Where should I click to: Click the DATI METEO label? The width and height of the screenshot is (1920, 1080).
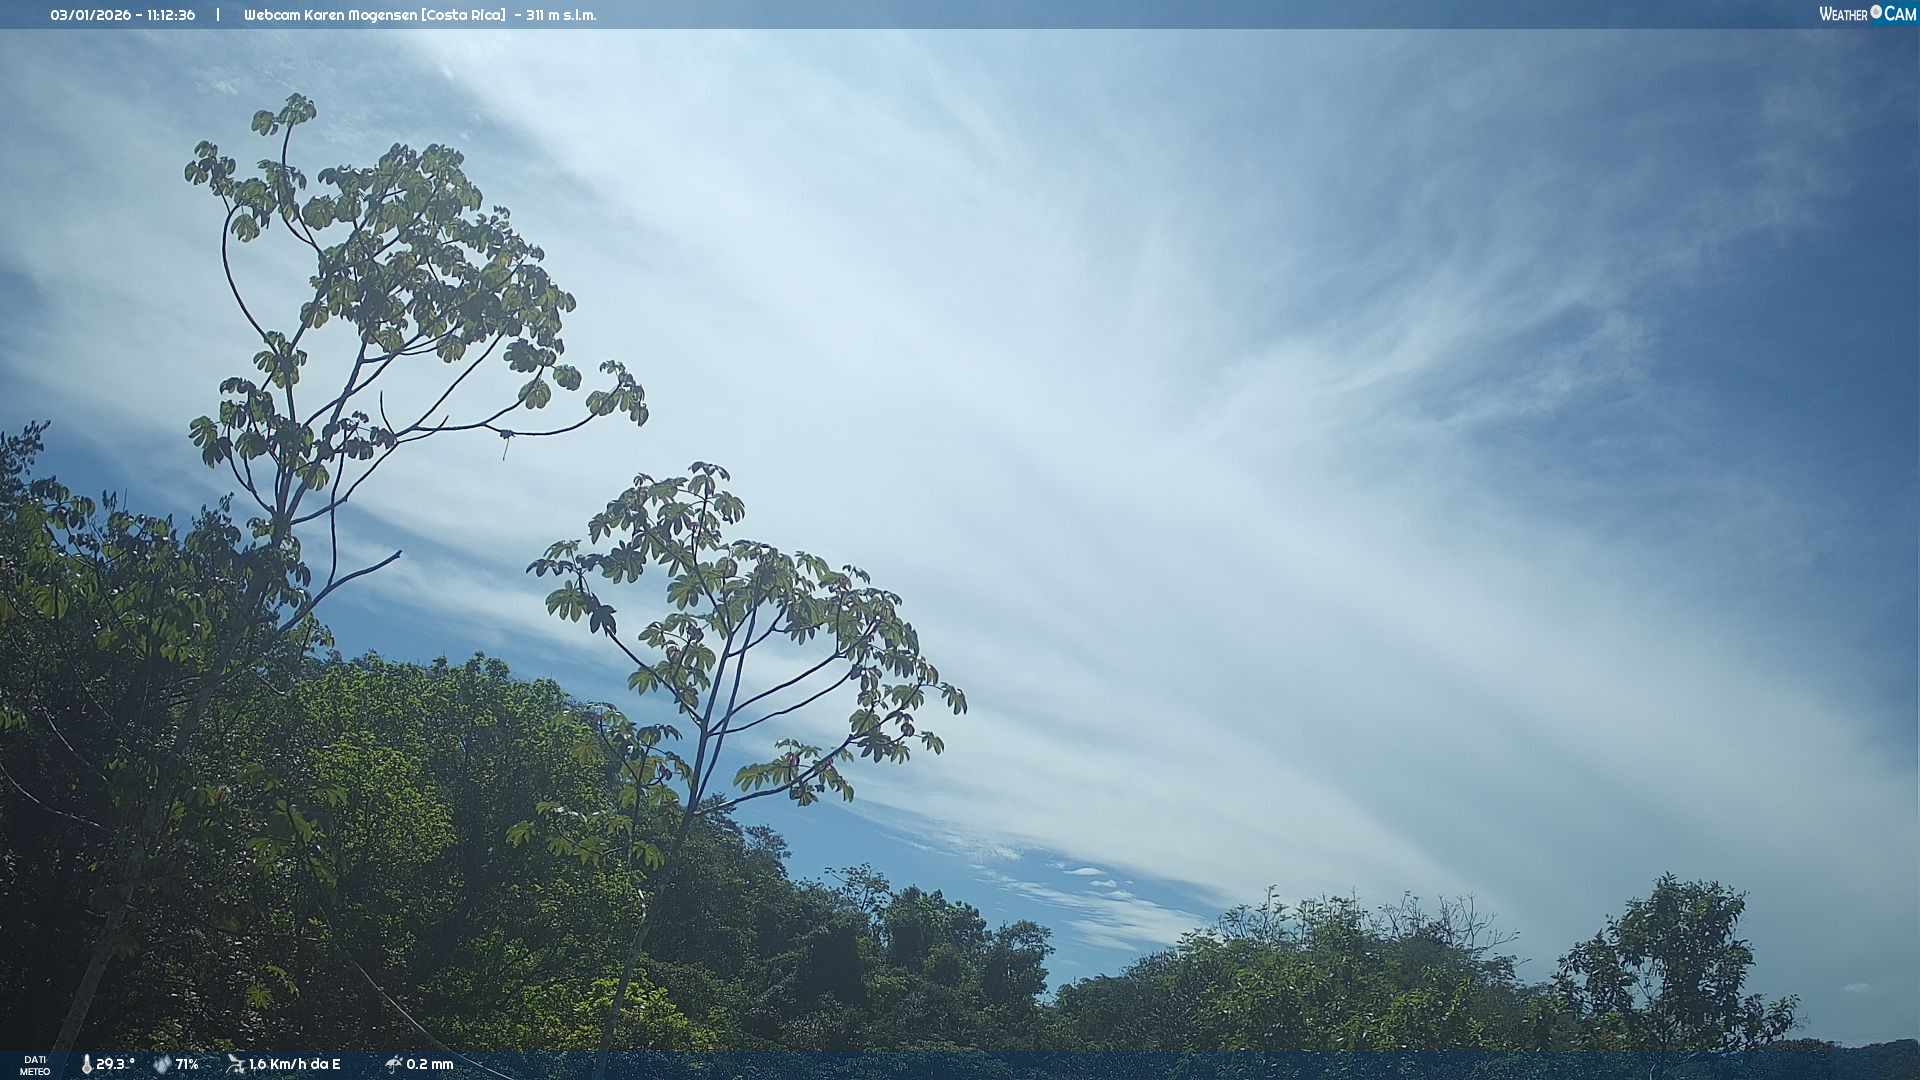tap(35, 1065)
